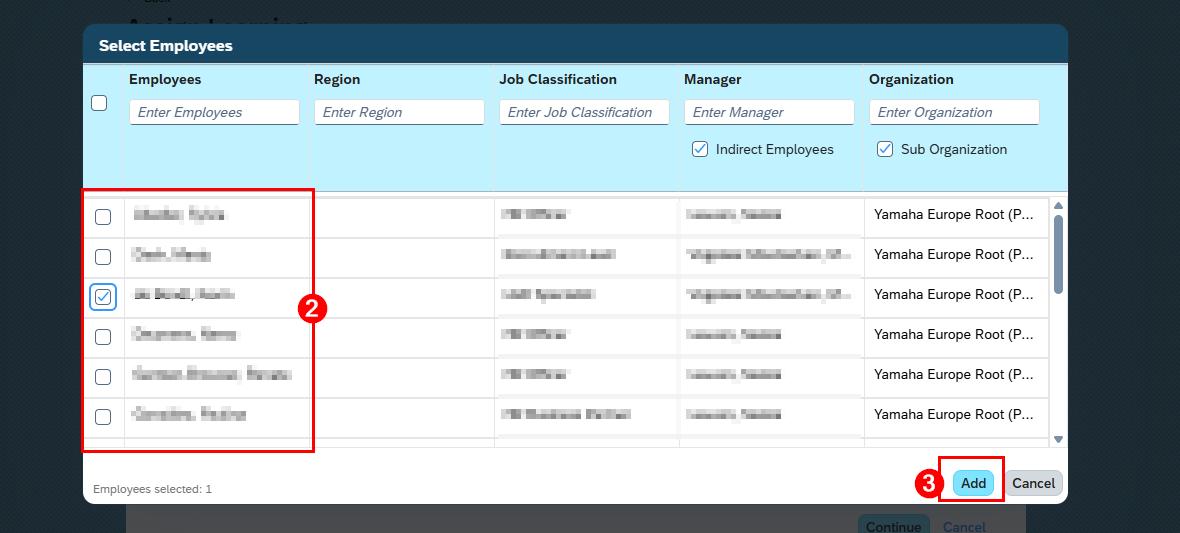Image resolution: width=1180 pixels, height=533 pixels.
Task: Tick the select-all checkbox in the header
Action: 99,103
